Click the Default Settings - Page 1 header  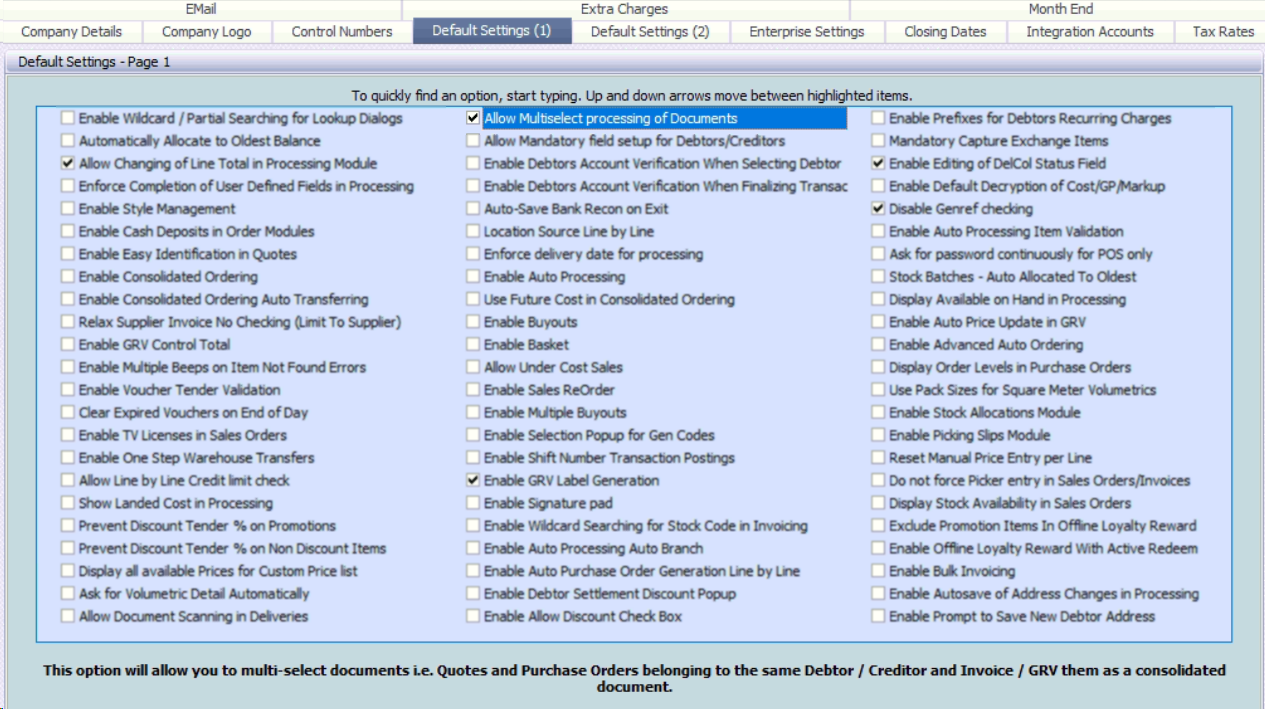coord(94,62)
